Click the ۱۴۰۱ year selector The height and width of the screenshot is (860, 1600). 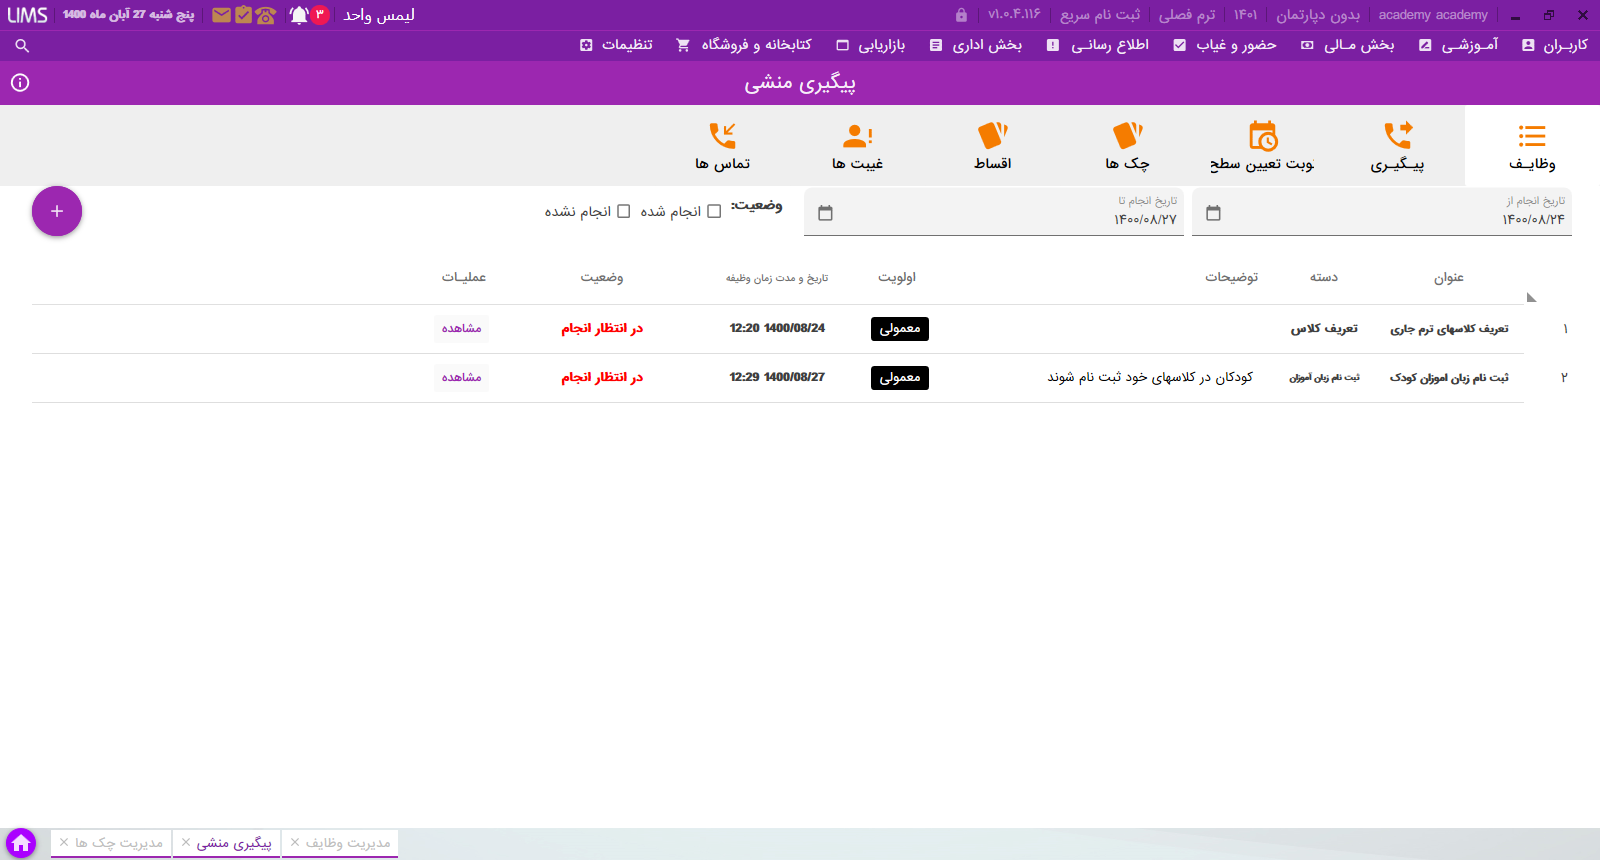(x=1245, y=15)
